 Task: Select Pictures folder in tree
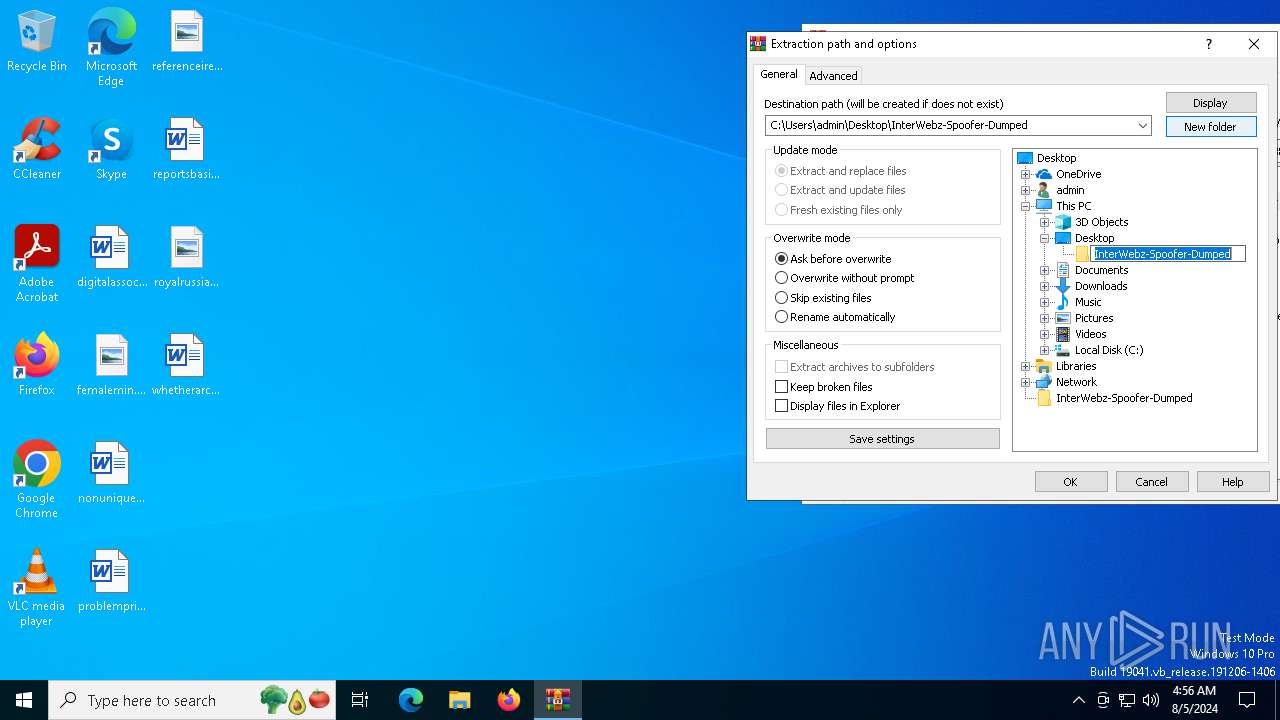pos(1093,318)
